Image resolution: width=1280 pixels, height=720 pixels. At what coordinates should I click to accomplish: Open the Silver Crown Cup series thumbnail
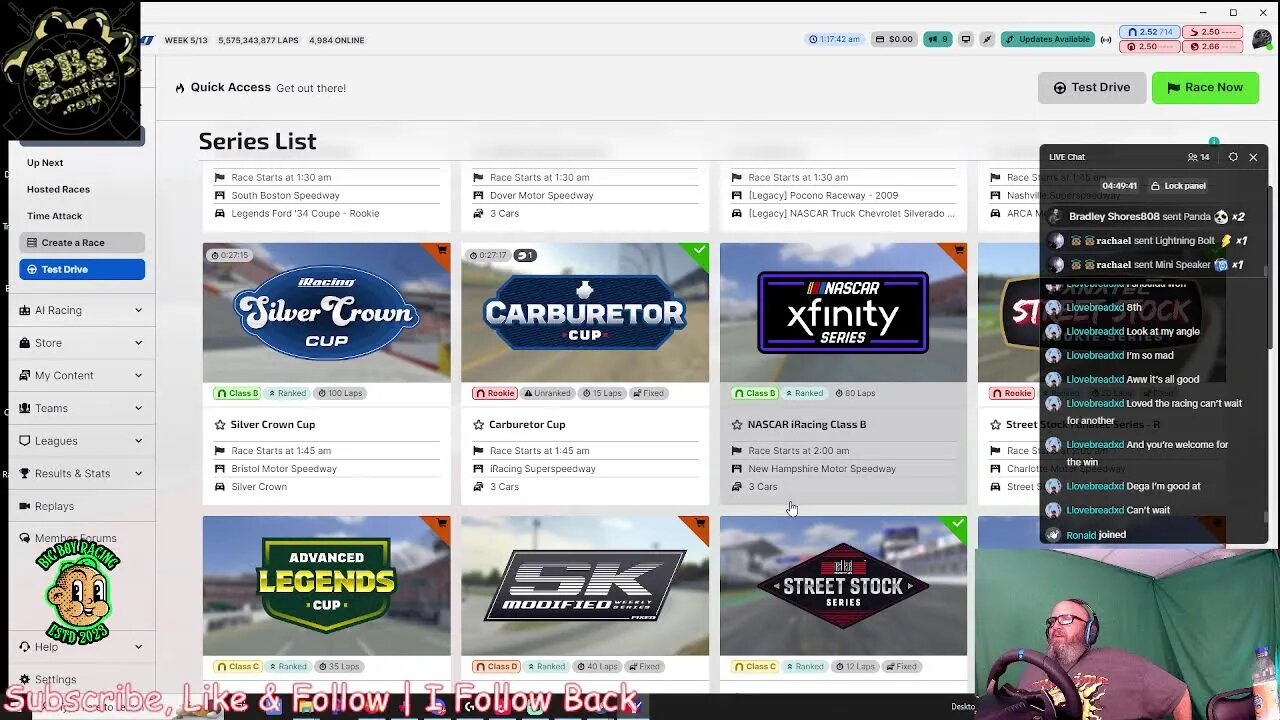pyautogui.click(x=326, y=312)
